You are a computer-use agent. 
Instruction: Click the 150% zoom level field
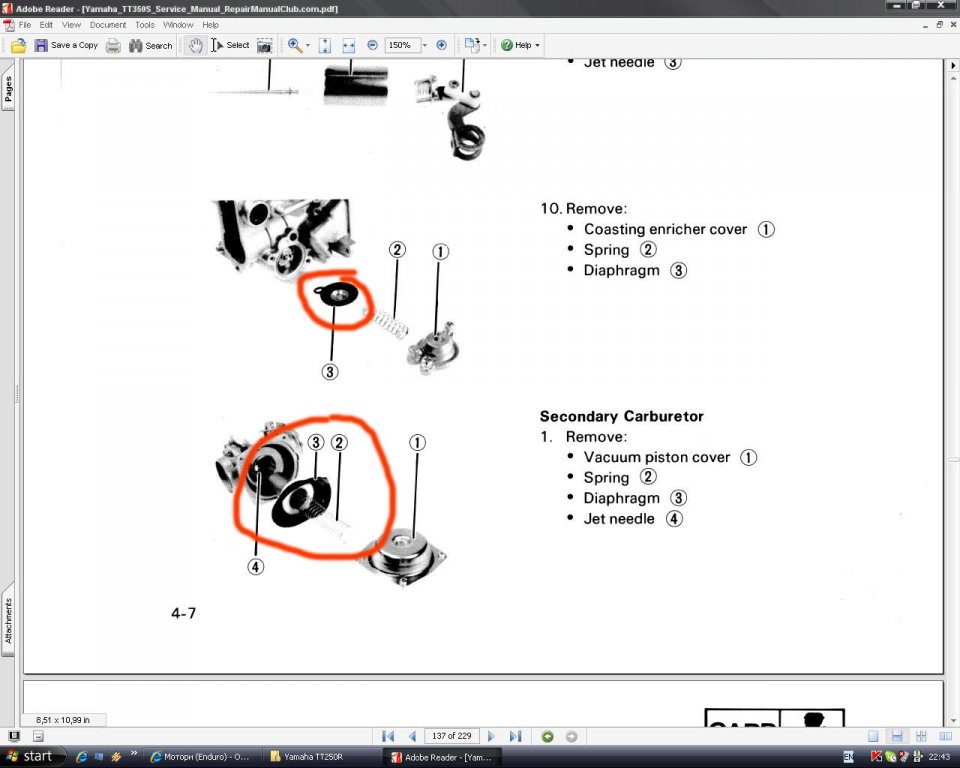pos(402,45)
